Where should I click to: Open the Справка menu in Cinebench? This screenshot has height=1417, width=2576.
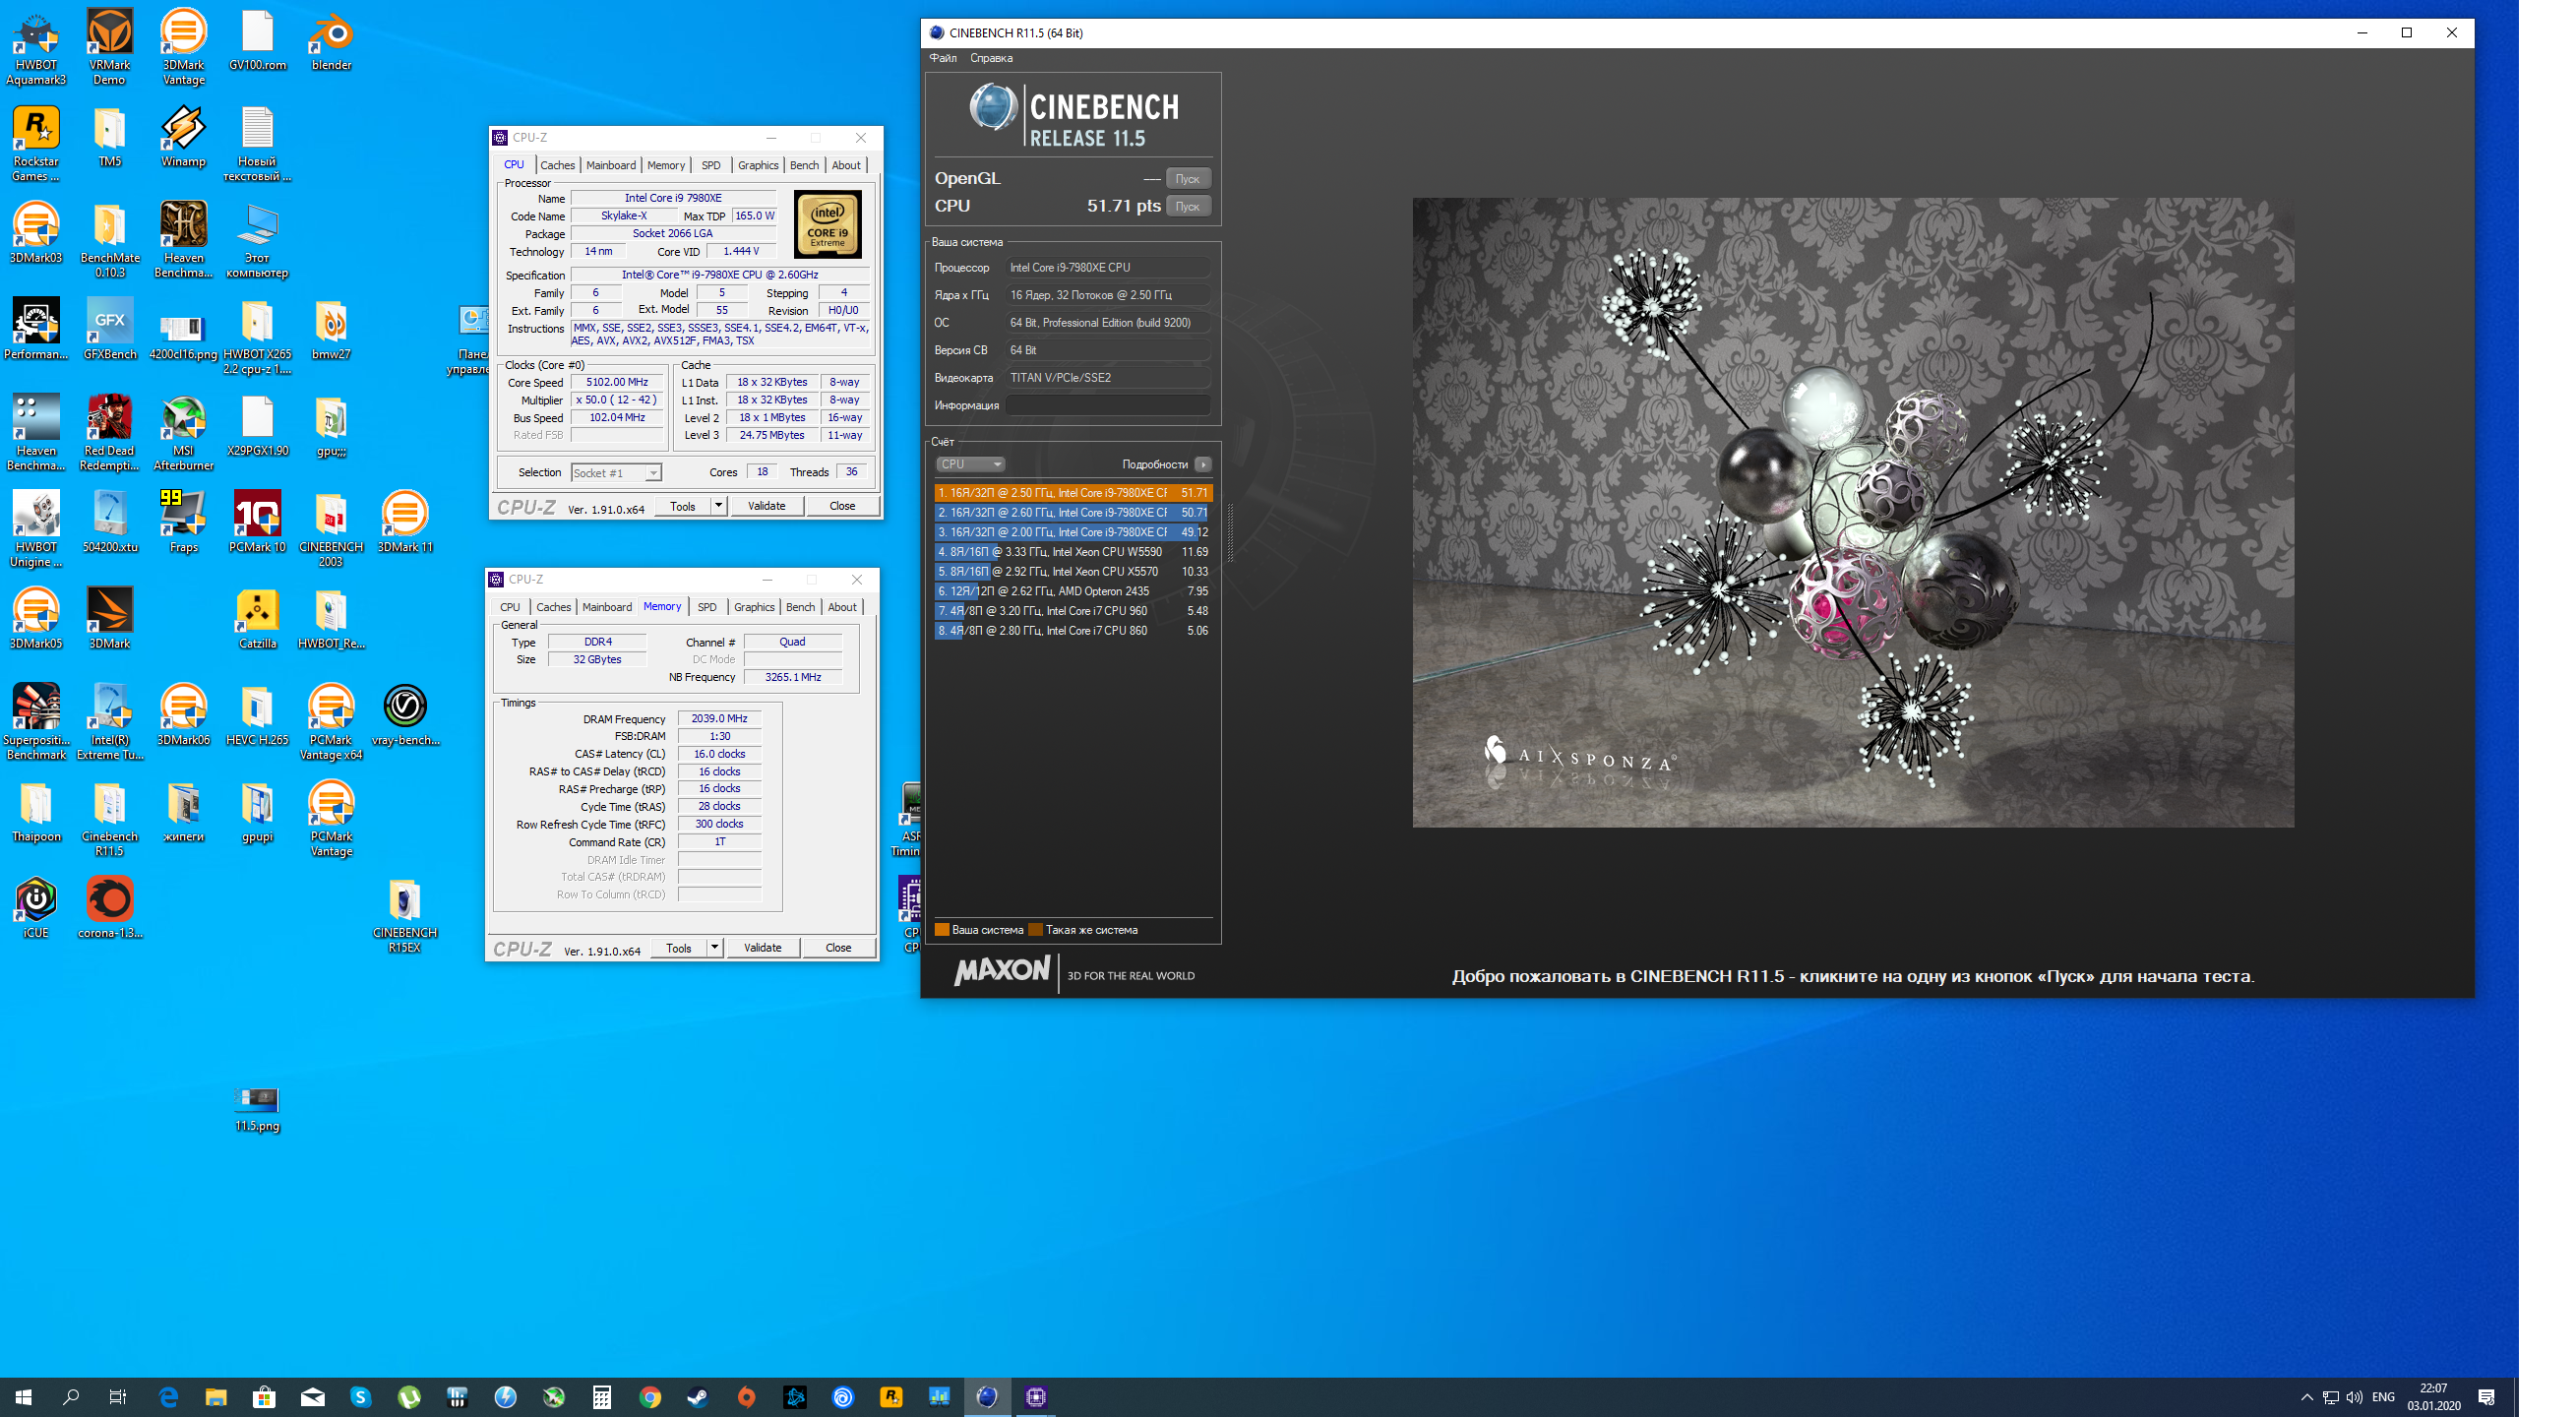click(991, 58)
